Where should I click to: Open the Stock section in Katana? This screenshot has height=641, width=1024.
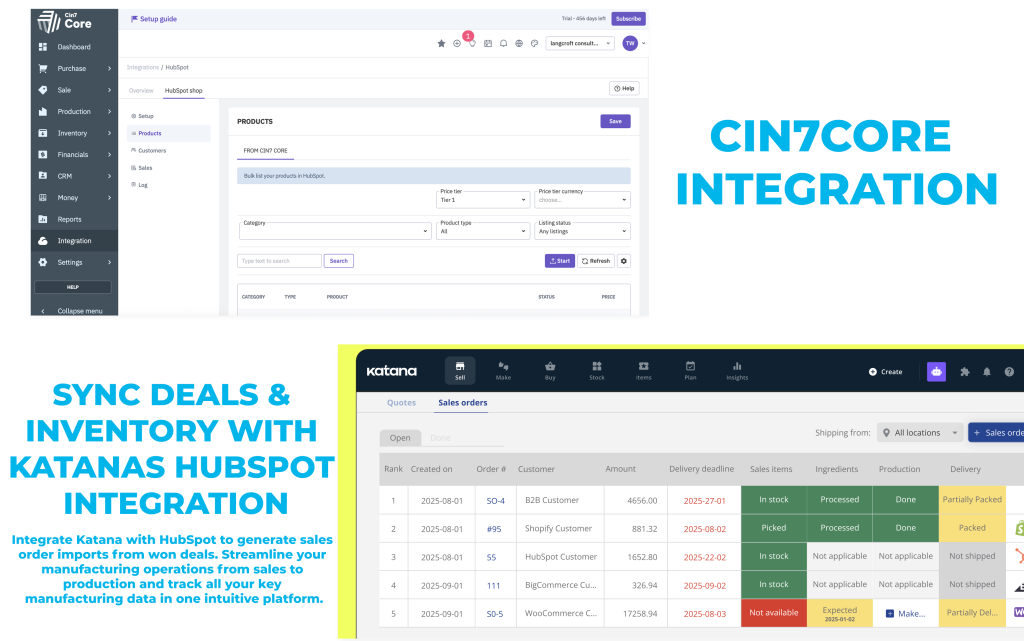click(x=597, y=370)
